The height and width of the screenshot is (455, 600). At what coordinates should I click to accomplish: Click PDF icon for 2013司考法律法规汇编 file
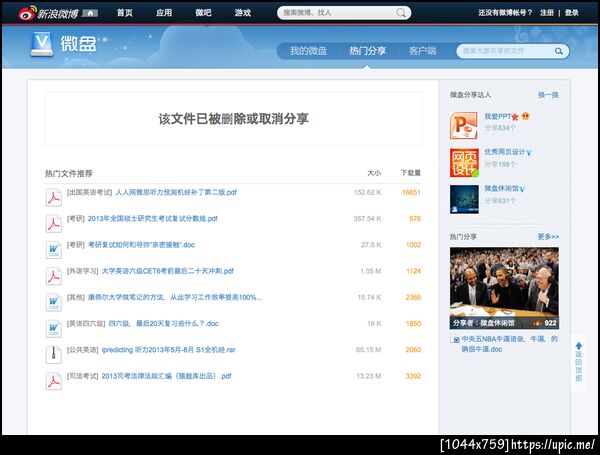point(54,381)
